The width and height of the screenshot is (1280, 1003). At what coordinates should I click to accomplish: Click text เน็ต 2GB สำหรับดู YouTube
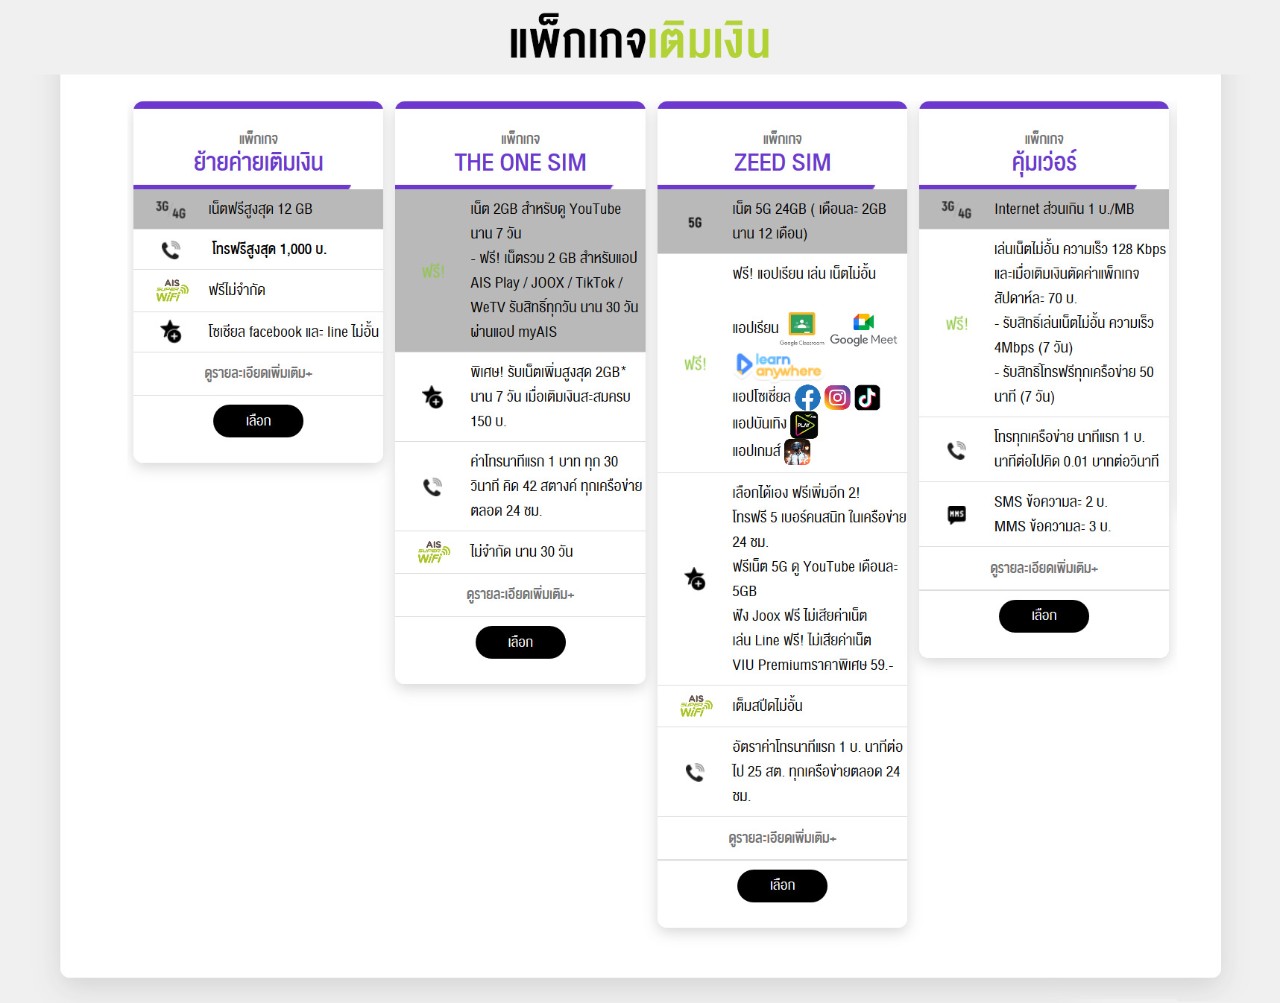[x=546, y=209]
